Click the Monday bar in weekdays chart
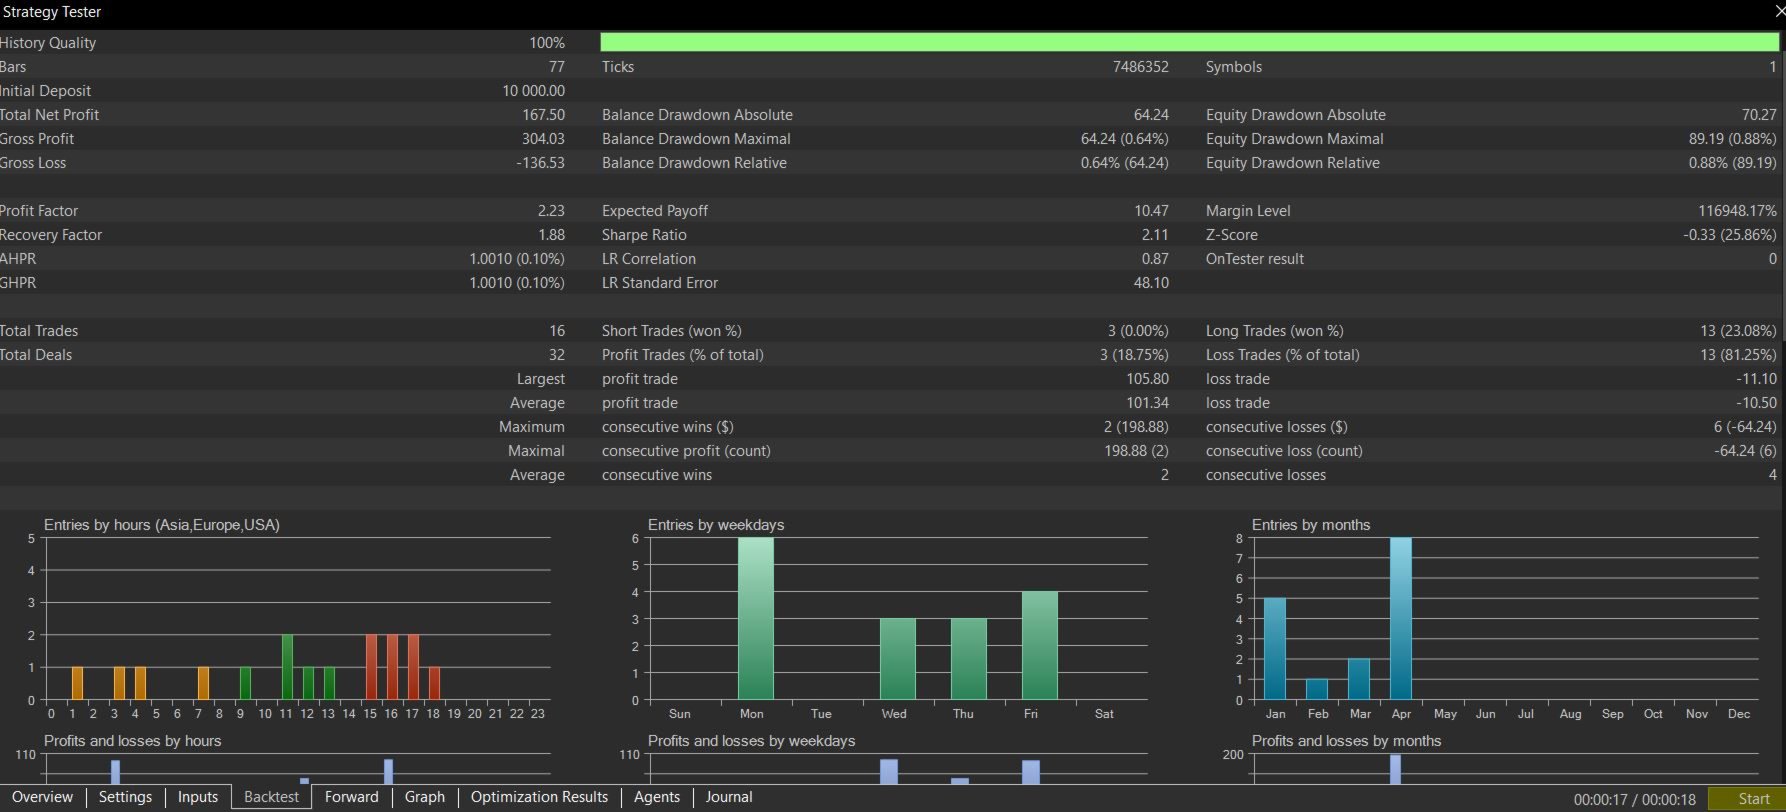 coord(755,618)
